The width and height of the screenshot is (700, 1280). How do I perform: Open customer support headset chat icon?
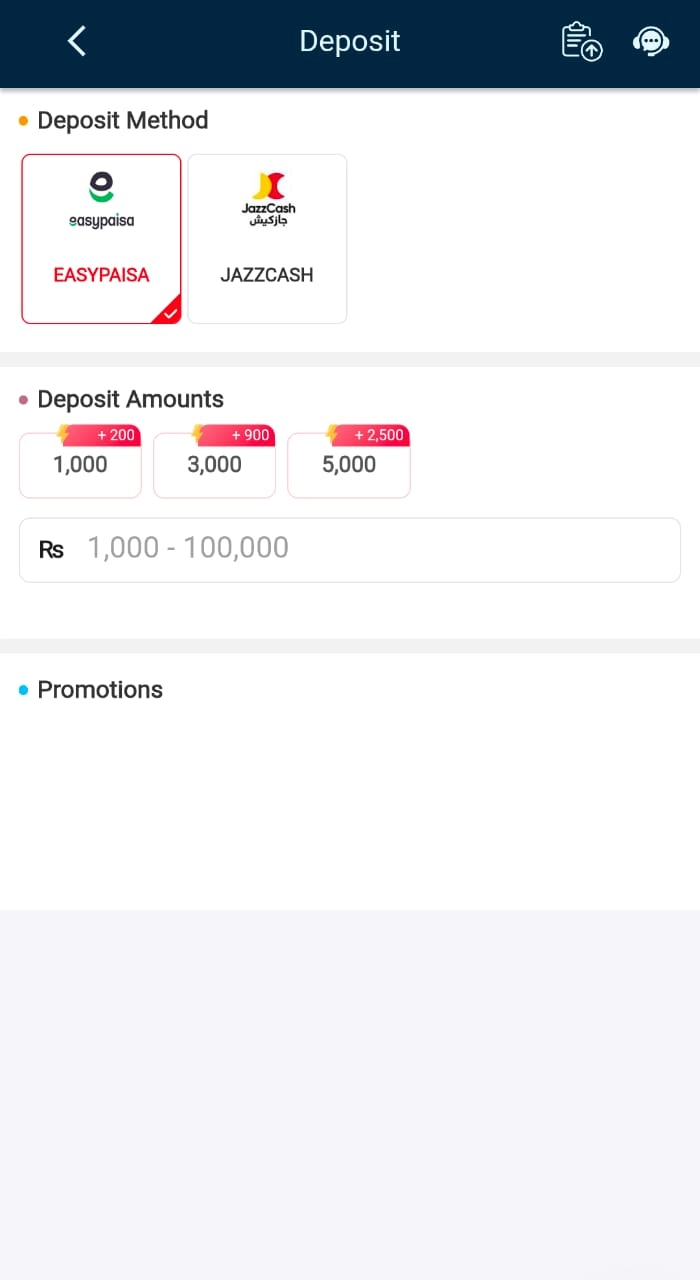coord(651,41)
